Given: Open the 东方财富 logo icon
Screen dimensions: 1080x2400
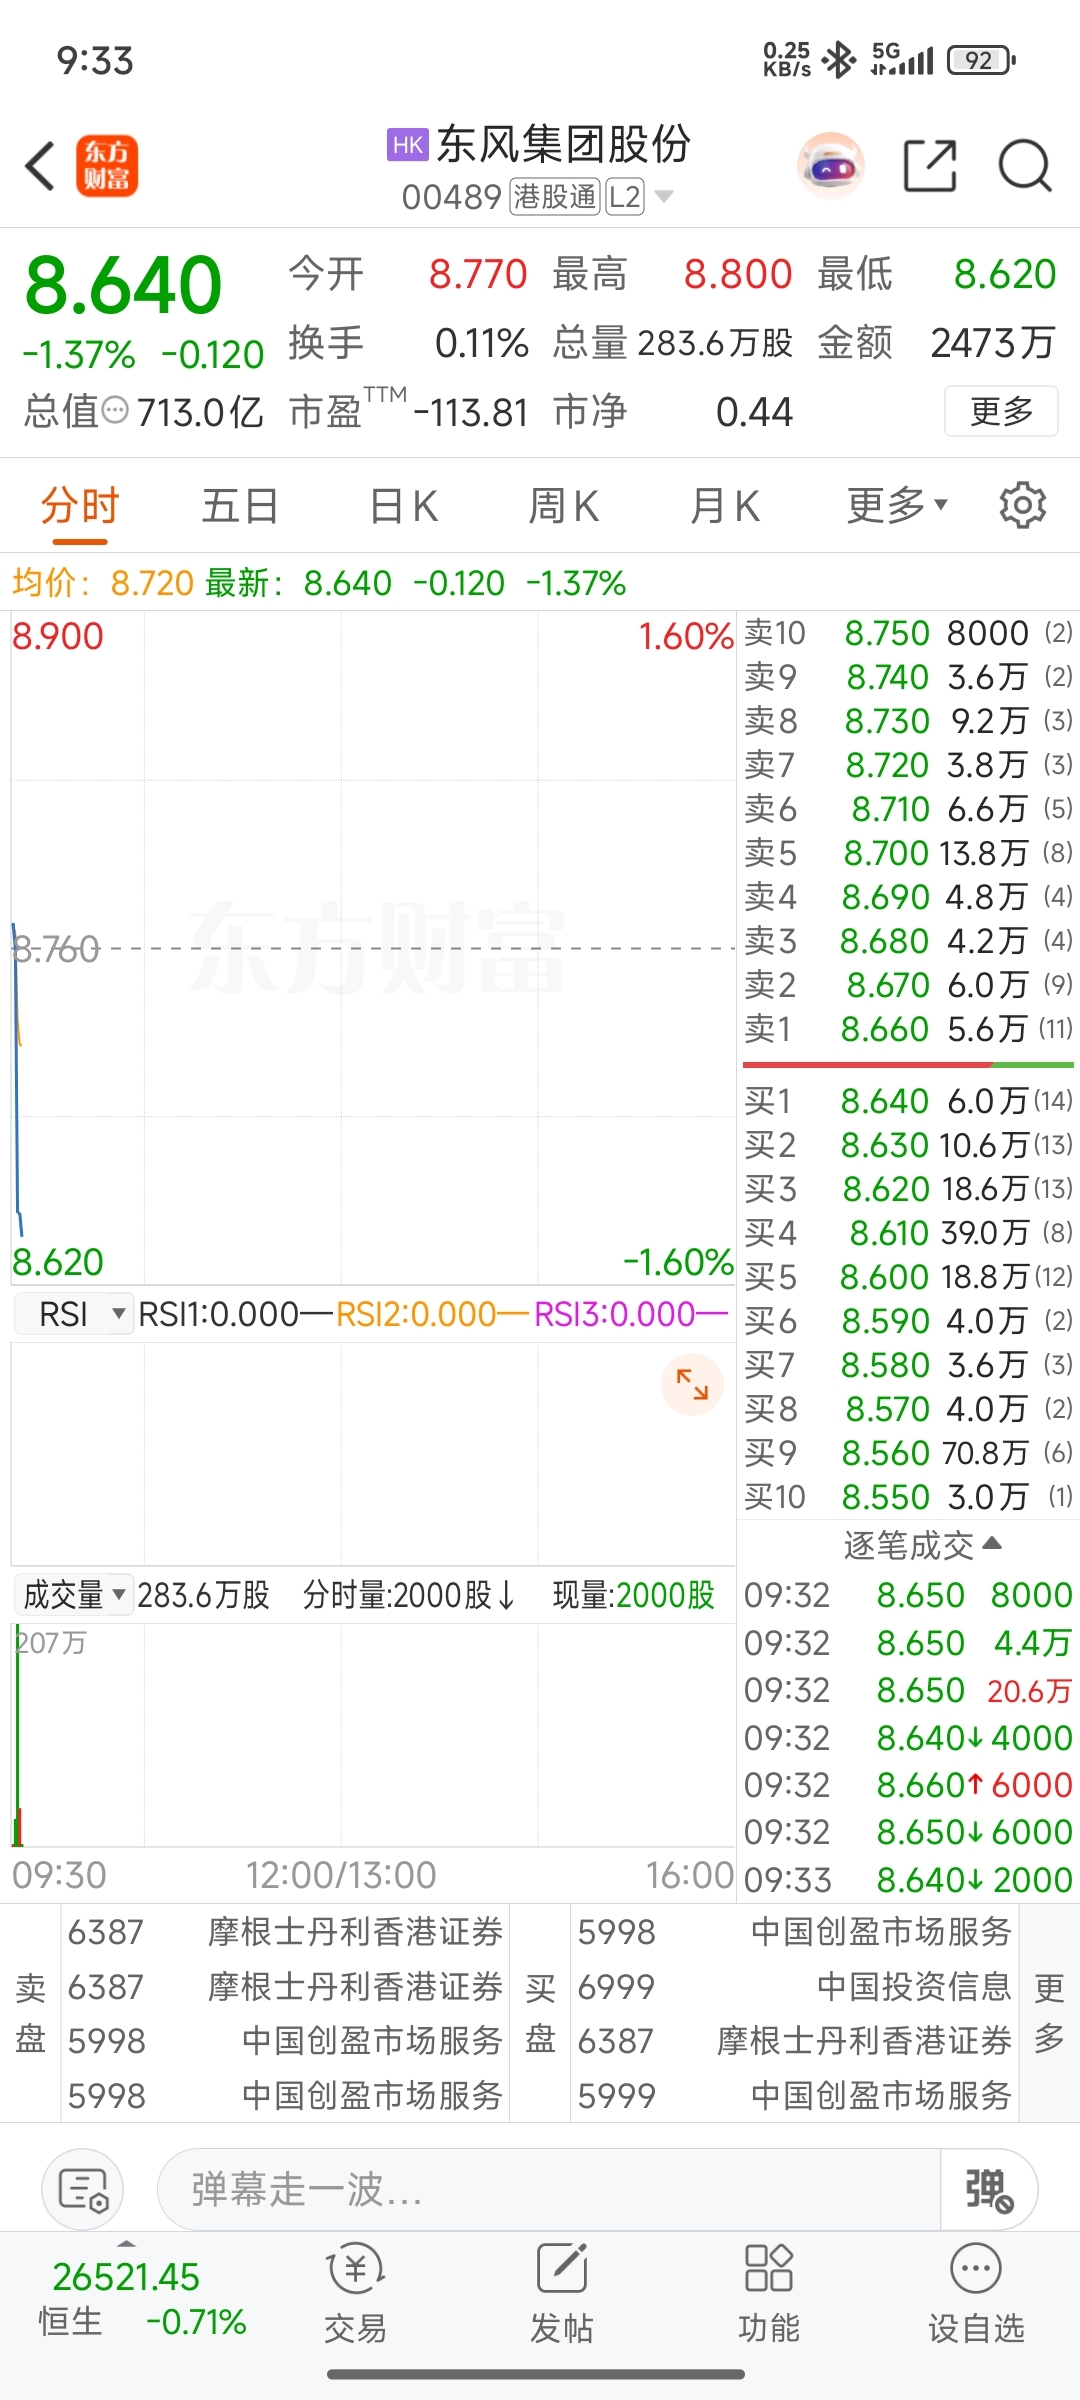Looking at the screenshot, I should tap(107, 166).
